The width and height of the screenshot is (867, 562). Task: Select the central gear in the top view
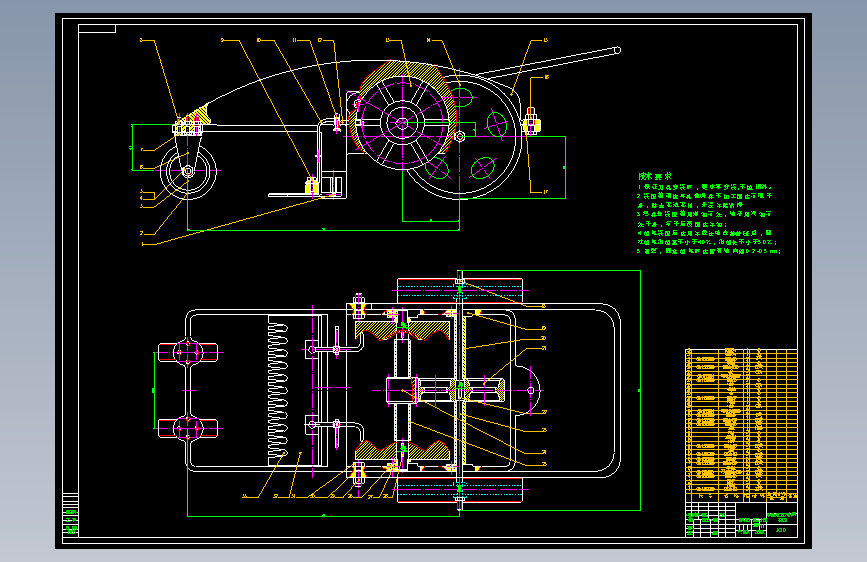click(x=461, y=390)
